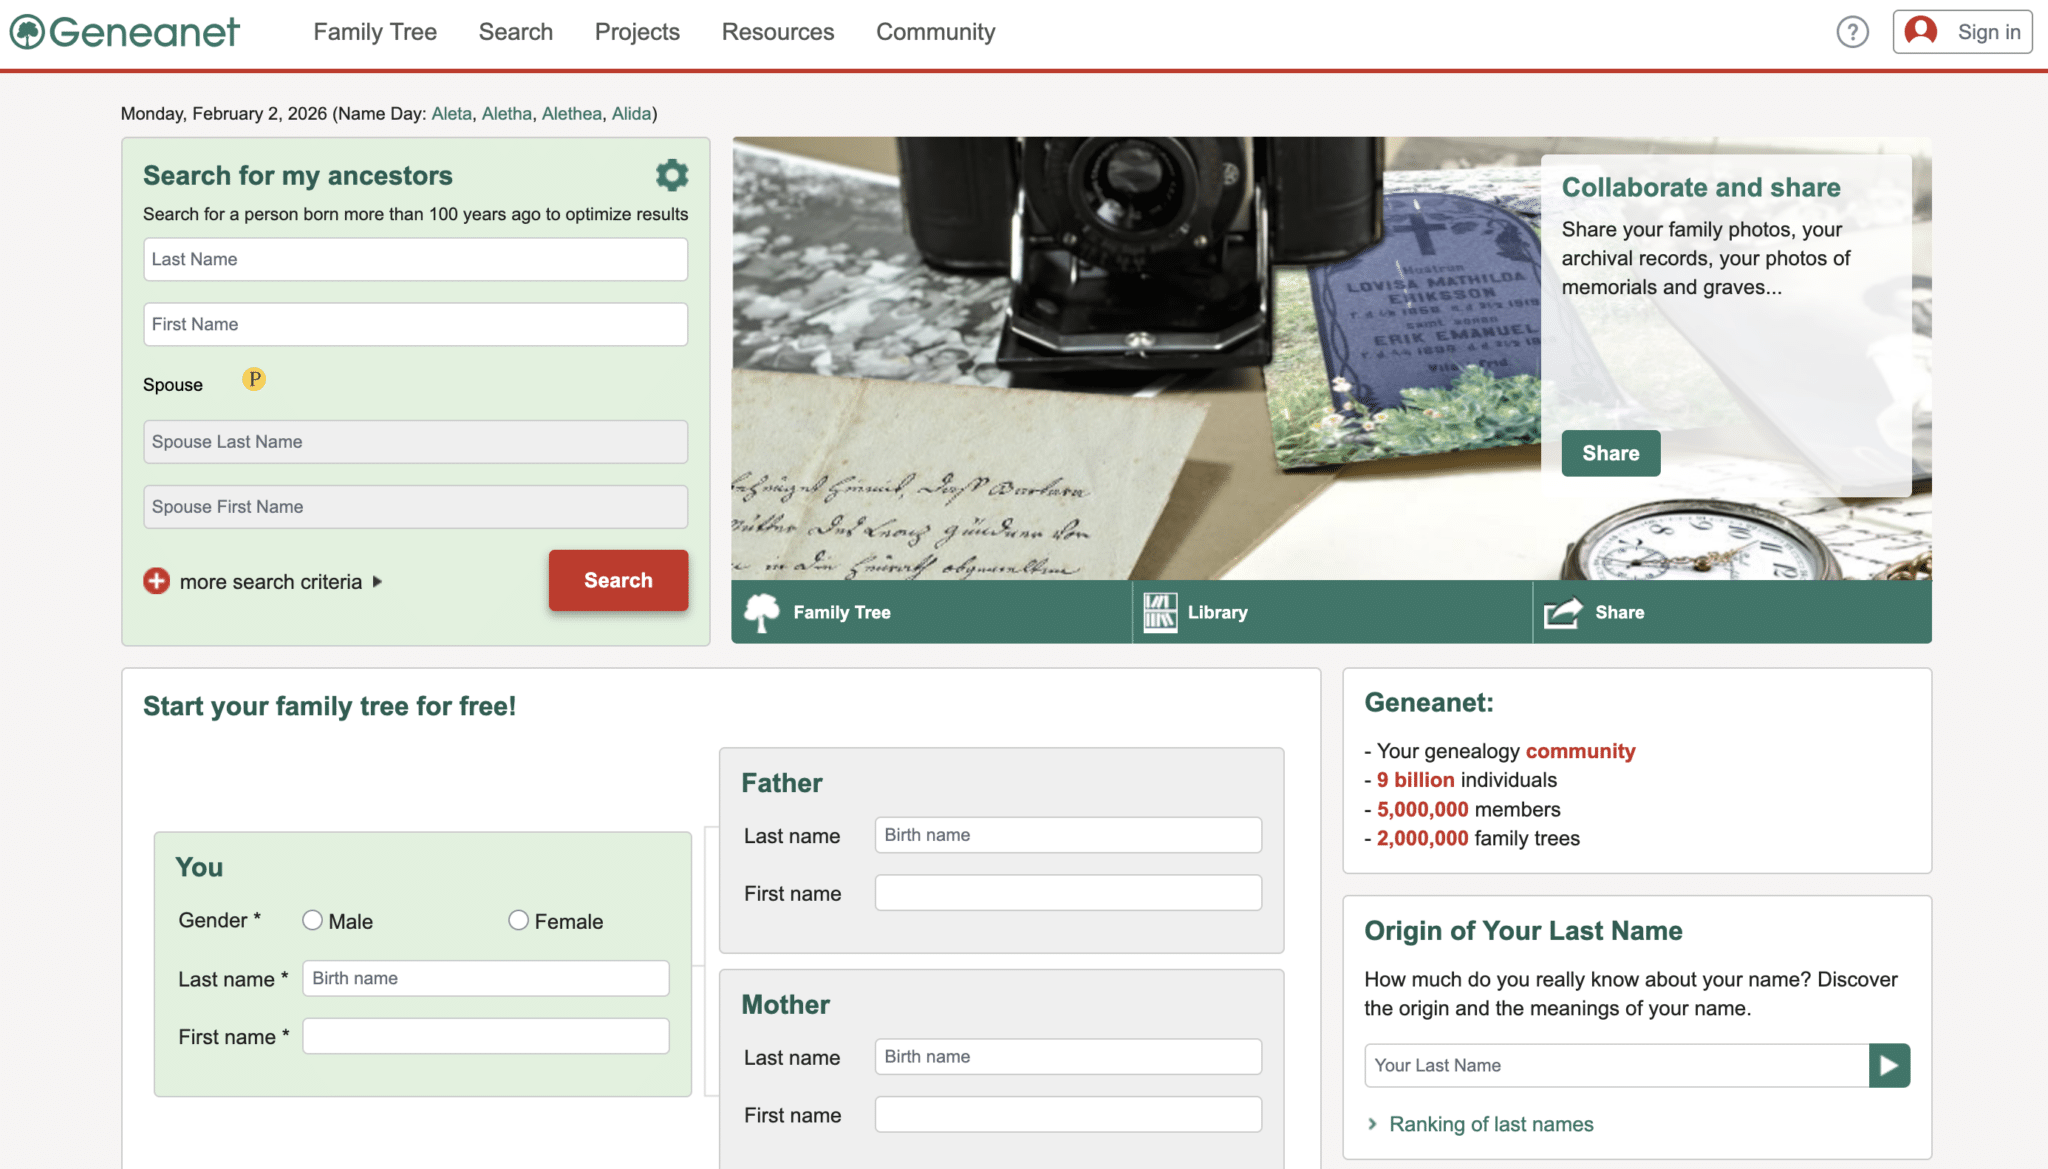2048x1169 pixels.
Task: Click the help question mark icon
Action: 1852,32
